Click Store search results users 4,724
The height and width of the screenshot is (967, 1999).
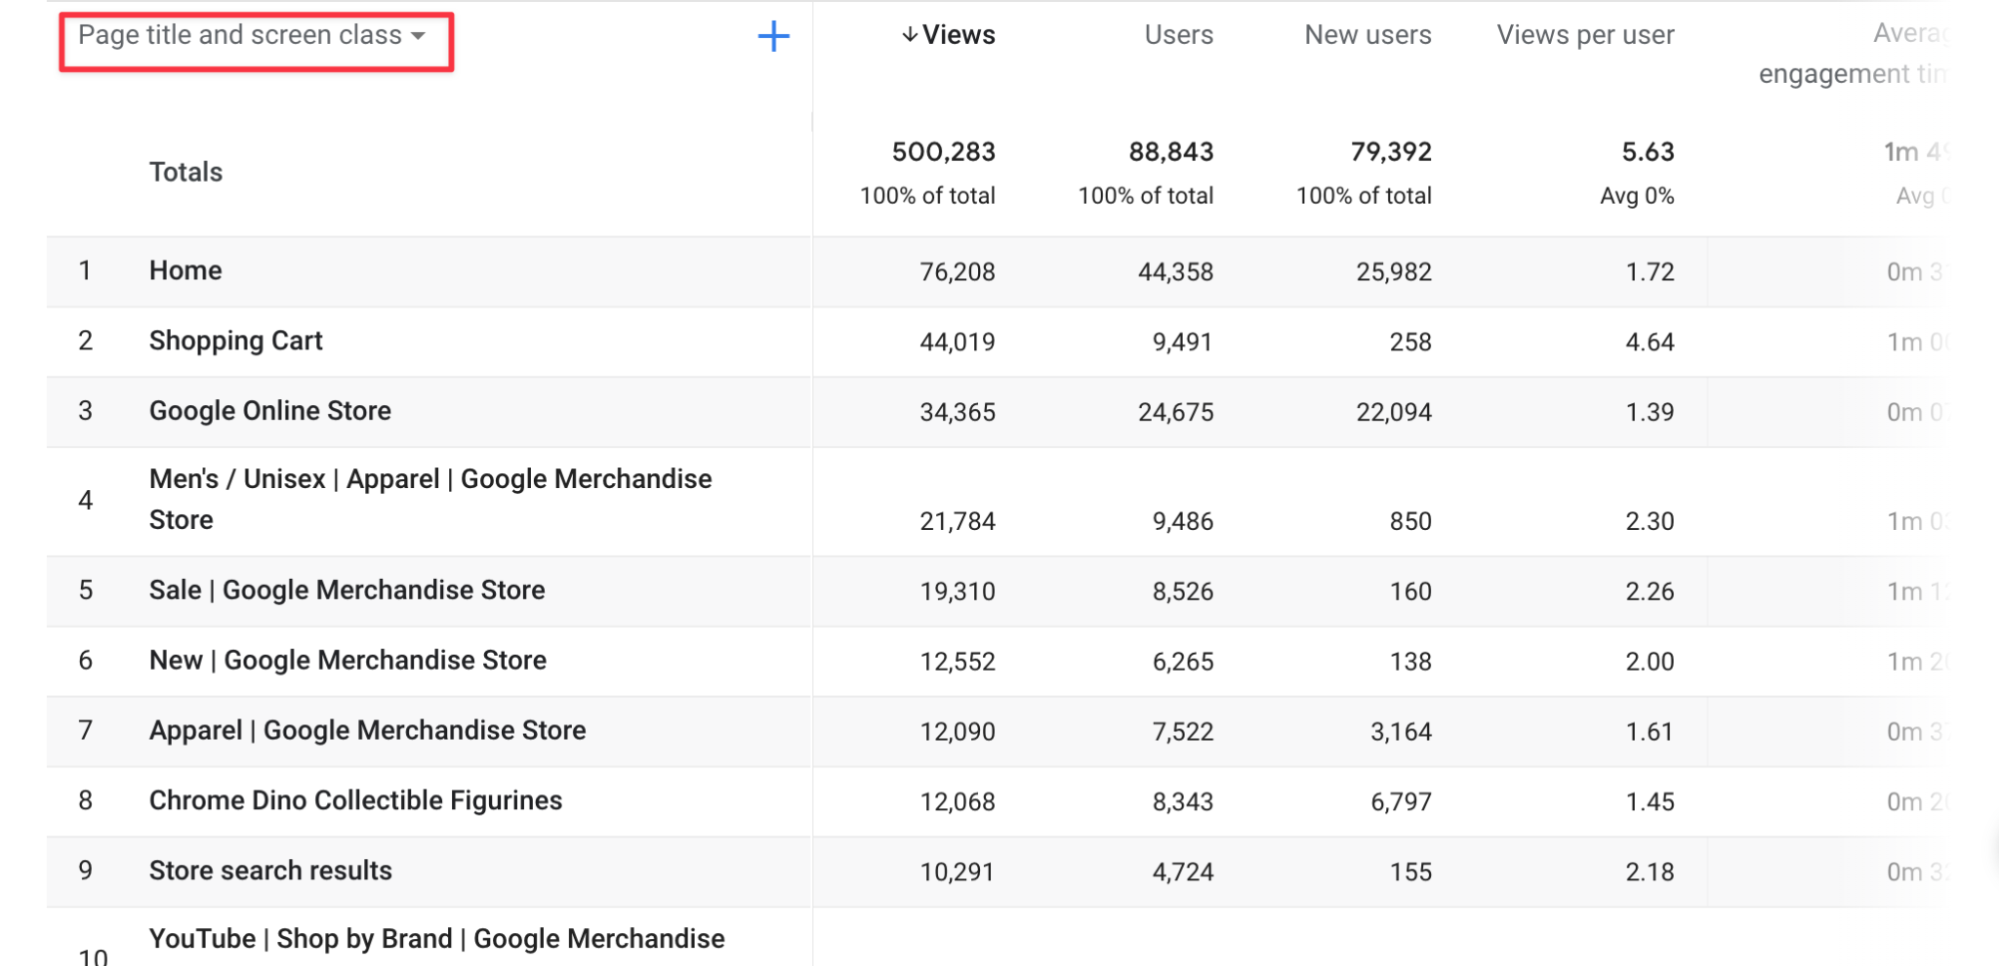(x=1183, y=872)
